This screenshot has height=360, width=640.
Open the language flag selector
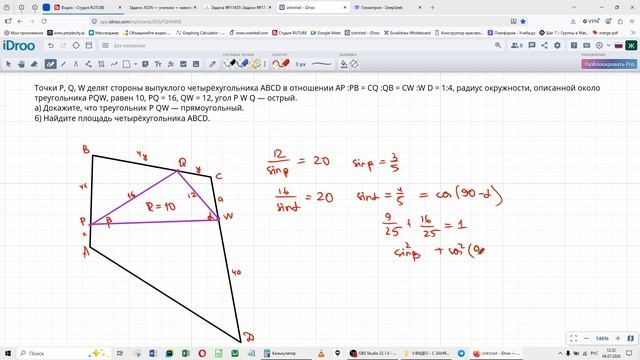point(618,45)
